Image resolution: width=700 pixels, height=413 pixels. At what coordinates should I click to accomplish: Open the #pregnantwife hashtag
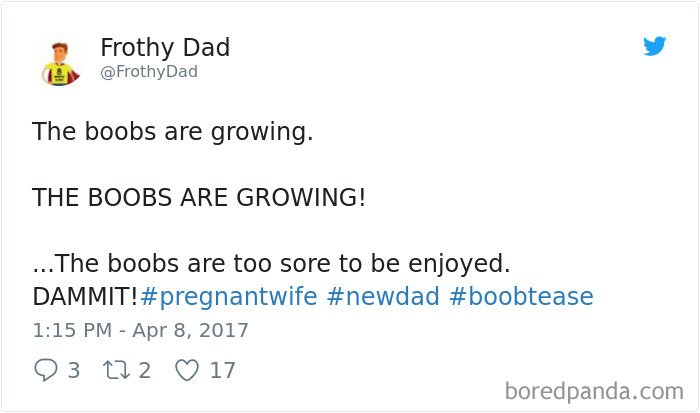pos(229,297)
